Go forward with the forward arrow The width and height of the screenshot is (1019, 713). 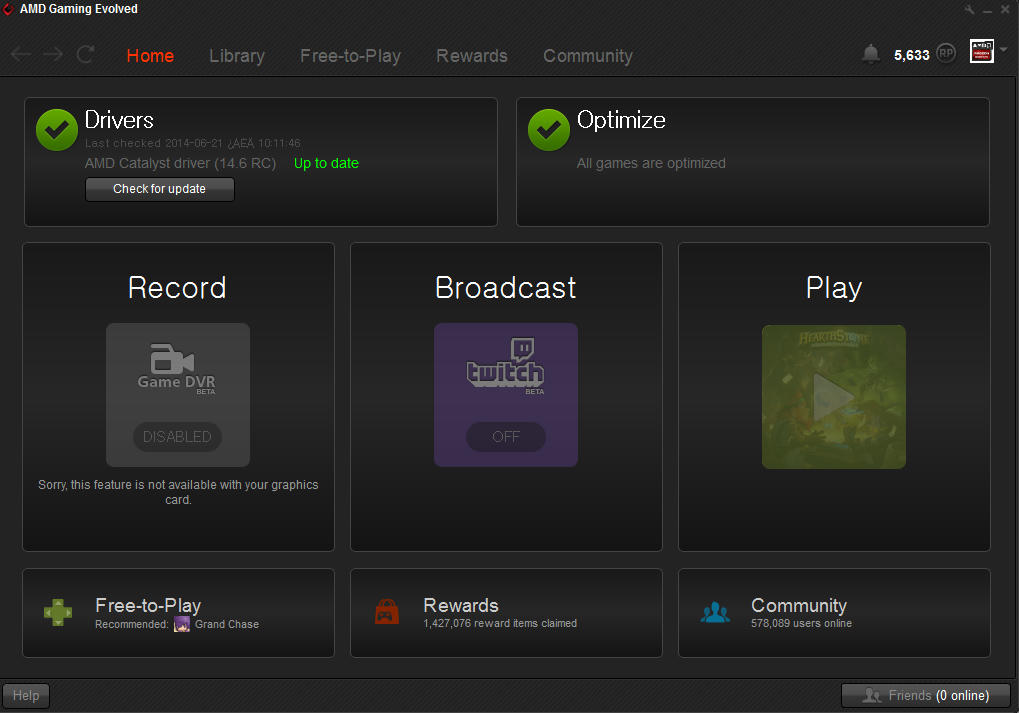[53, 55]
